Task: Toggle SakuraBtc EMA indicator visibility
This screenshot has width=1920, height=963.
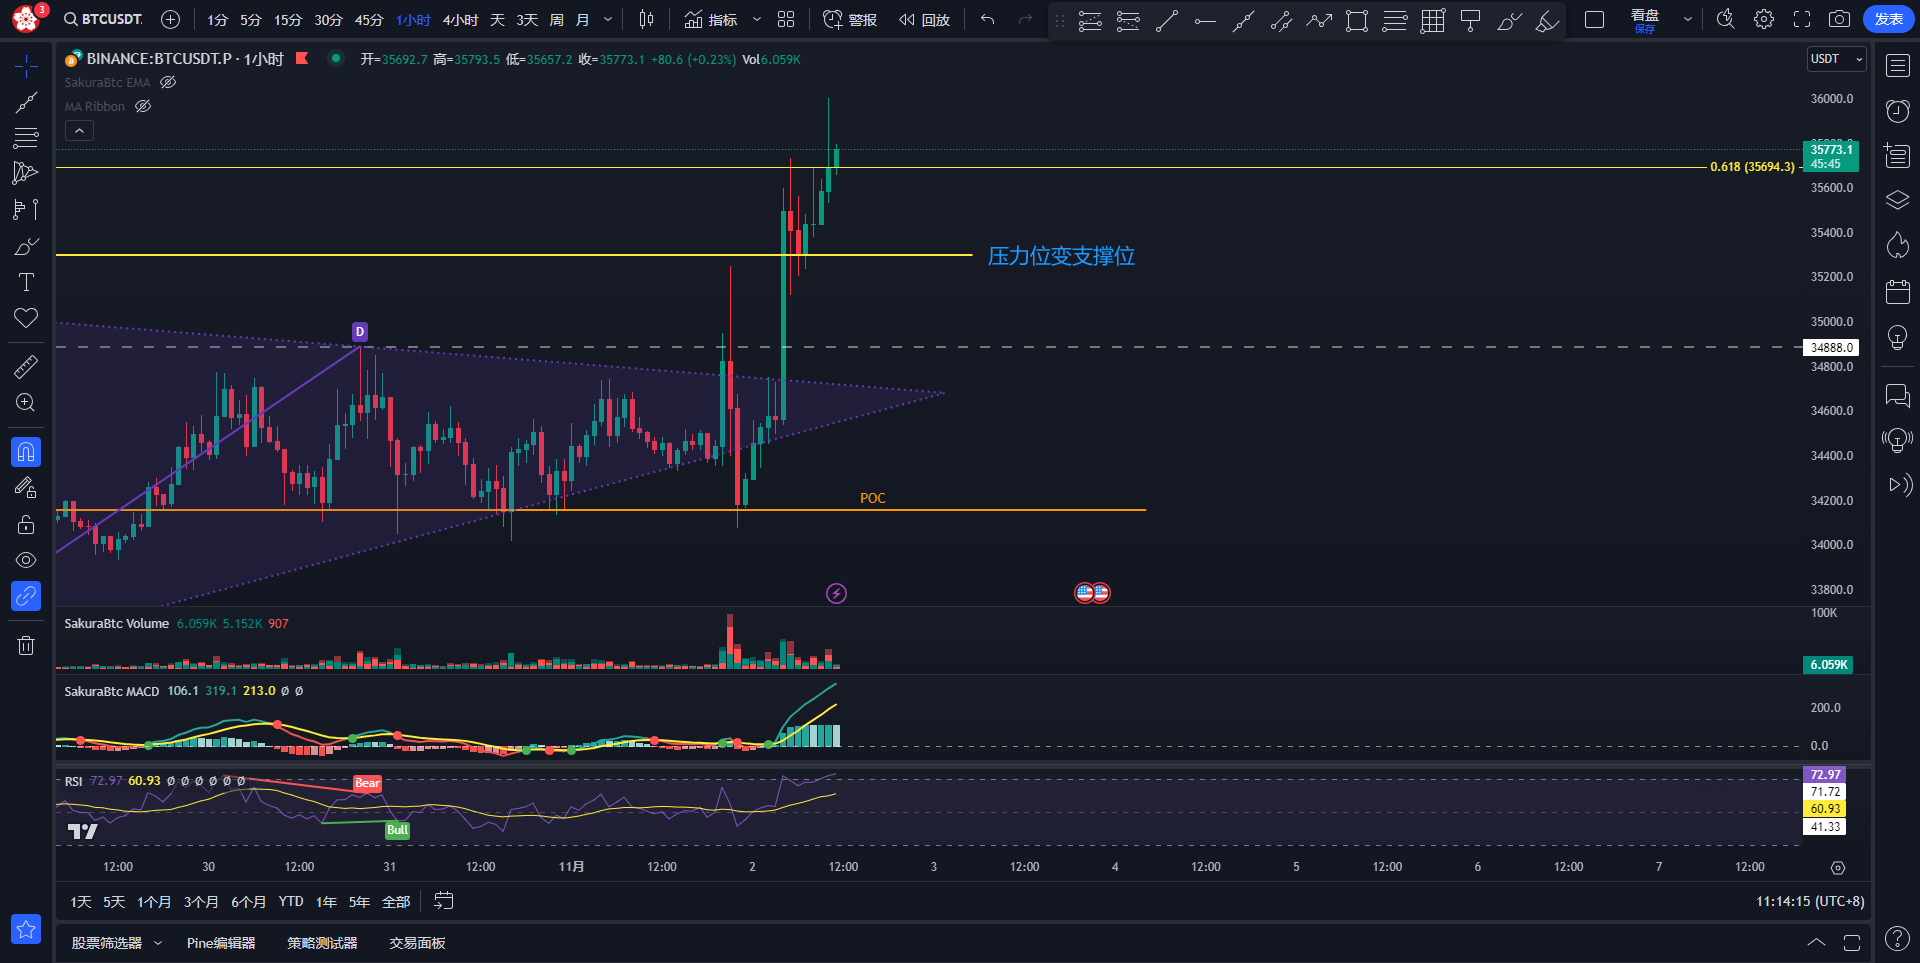Action: (168, 82)
